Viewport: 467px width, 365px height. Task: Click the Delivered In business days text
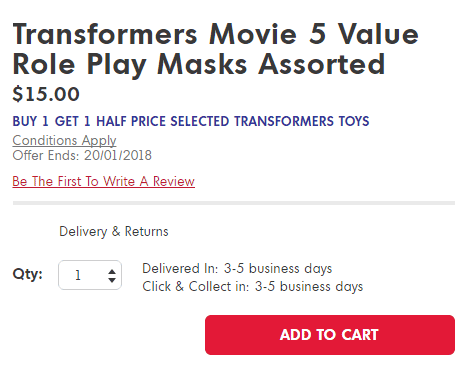pyautogui.click(x=237, y=269)
